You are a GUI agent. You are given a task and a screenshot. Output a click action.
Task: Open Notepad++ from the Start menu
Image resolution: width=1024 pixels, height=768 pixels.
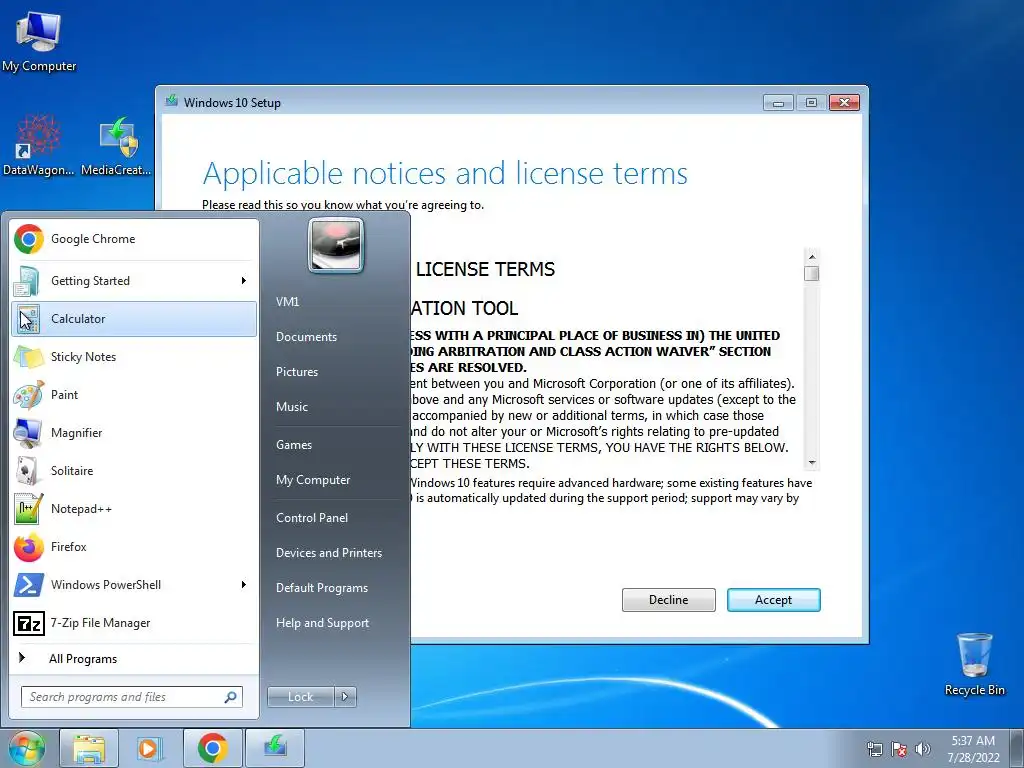[x=134, y=509]
